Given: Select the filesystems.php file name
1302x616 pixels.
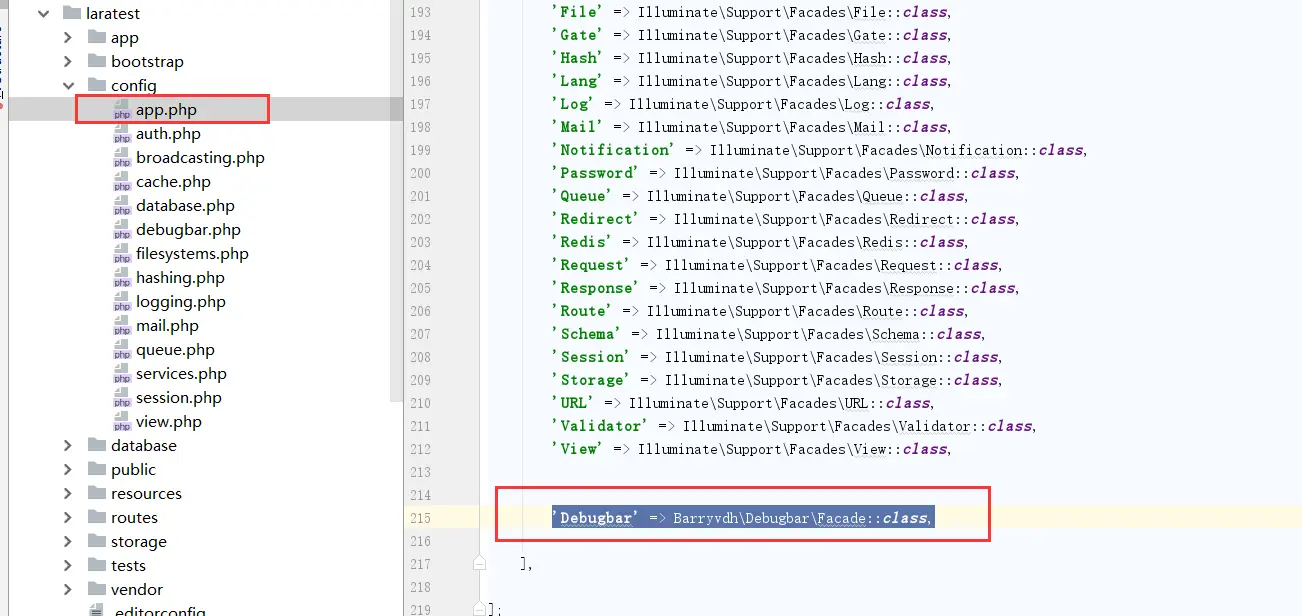Looking at the screenshot, I should pyautogui.click(x=192, y=254).
